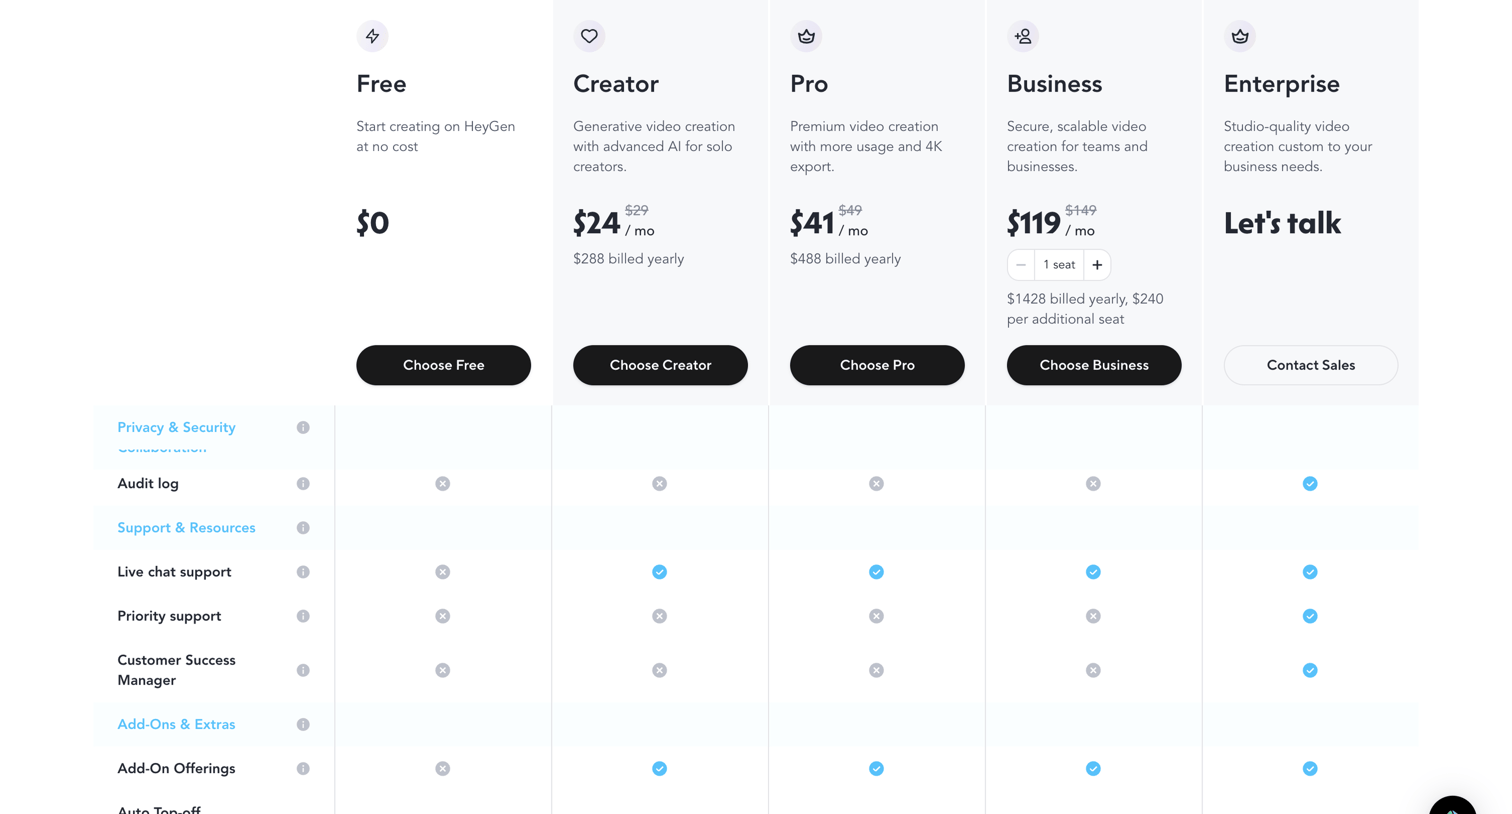This screenshot has height=814, width=1512.
Task: Open info icon next to Live chat support
Action: [x=303, y=572]
